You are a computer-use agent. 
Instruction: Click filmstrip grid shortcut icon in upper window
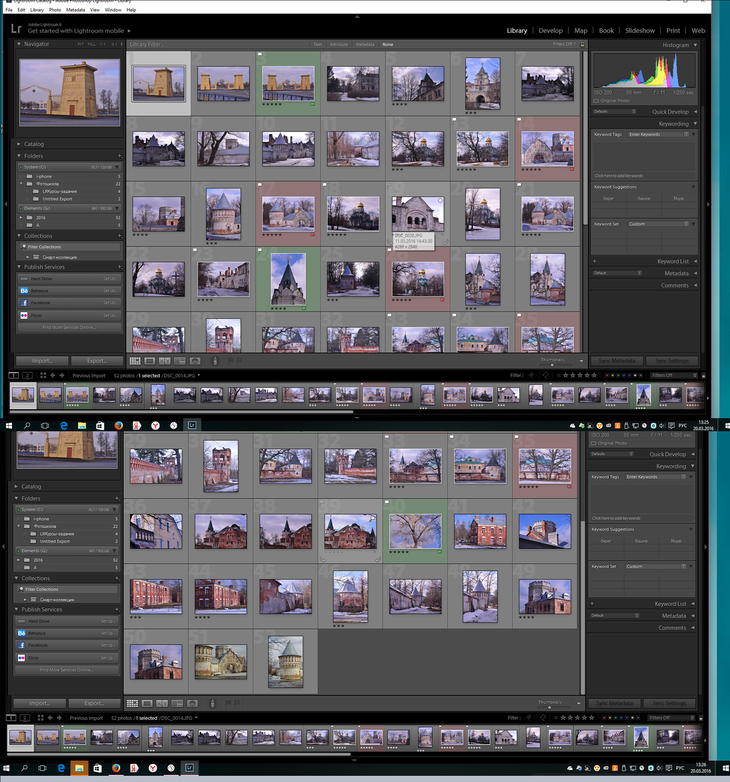tap(43, 375)
